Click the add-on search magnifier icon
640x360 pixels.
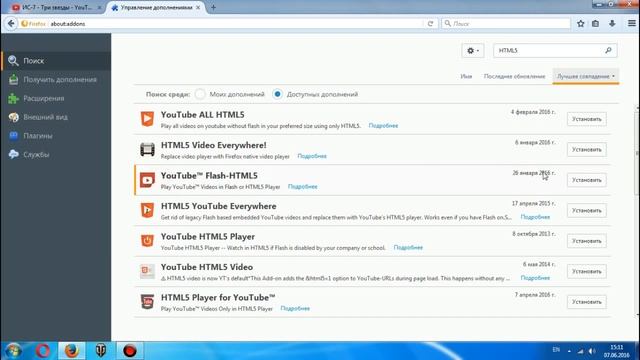click(608, 50)
